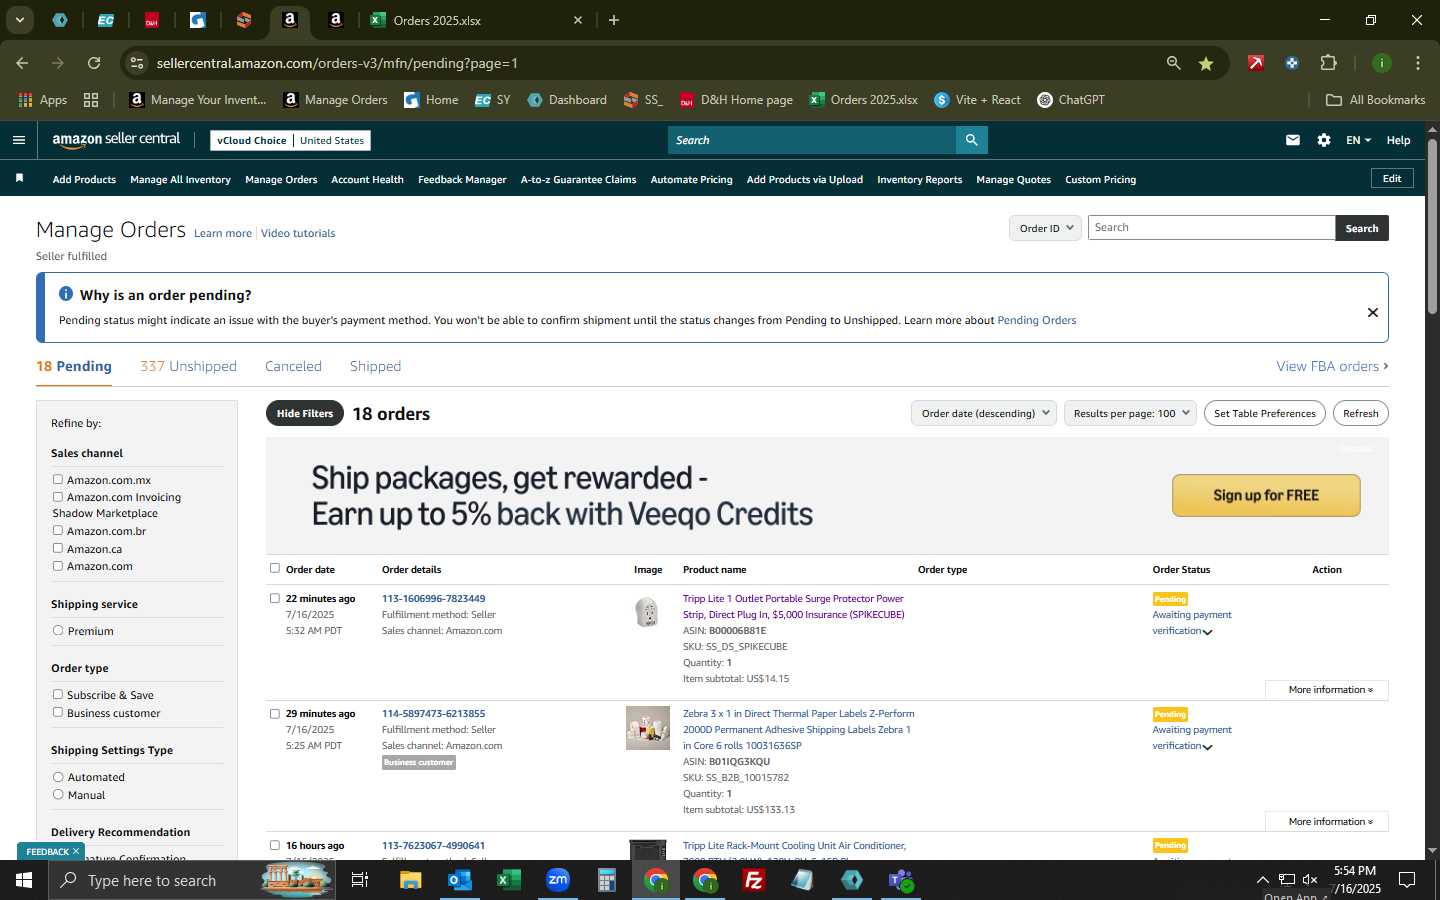Open Feedback Manager in nav menu
Viewport: 1440px width, 900px height.
[462, 180]
